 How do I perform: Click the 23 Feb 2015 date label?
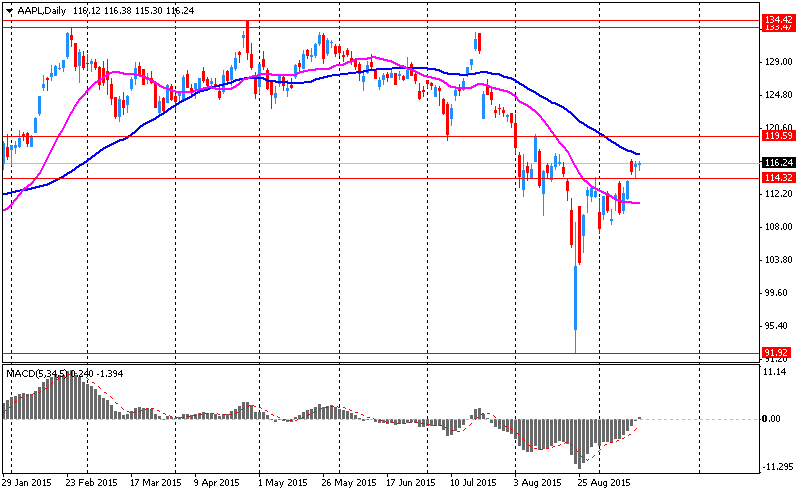click(92, 482)
